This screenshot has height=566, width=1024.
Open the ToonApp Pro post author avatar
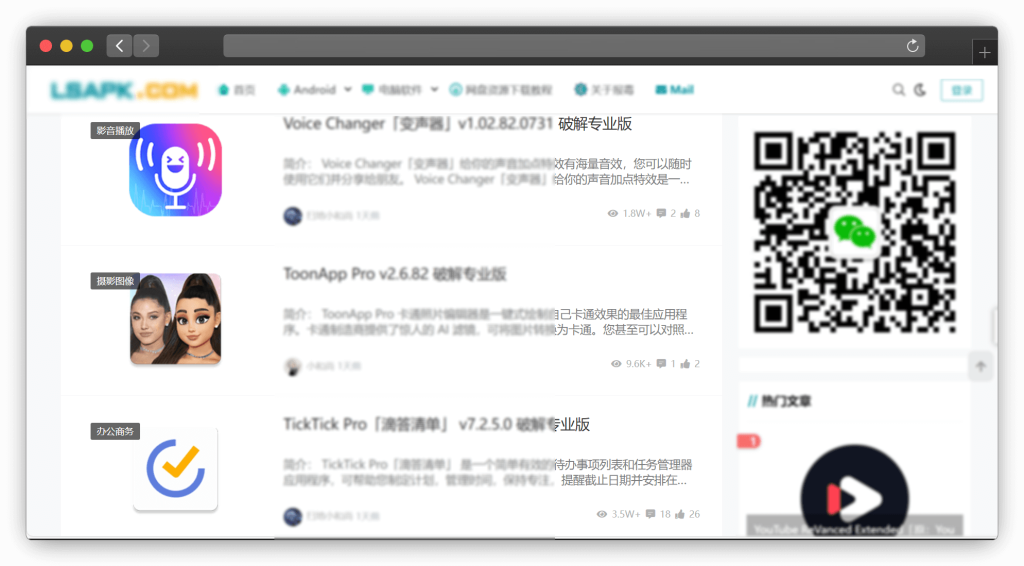click(293, 366)
